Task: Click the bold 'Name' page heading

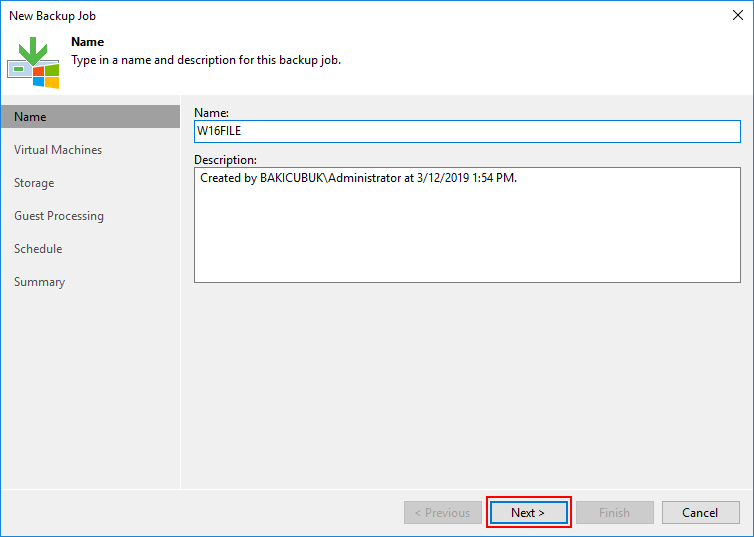Action: tap(88, 42)
